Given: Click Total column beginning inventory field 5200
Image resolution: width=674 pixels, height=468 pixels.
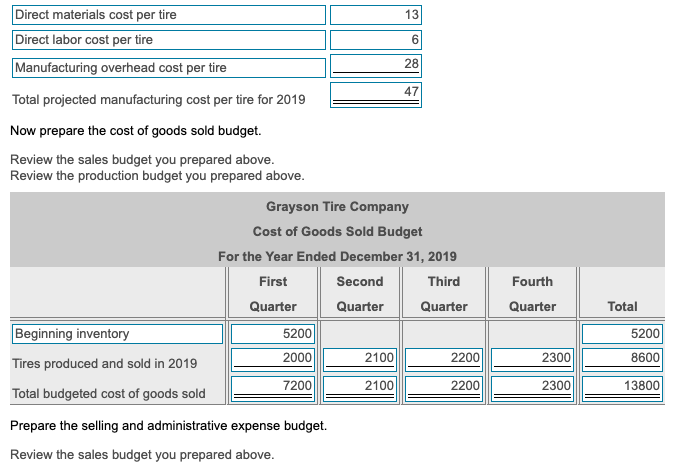Looking at the screenshot, I should 622,334.
